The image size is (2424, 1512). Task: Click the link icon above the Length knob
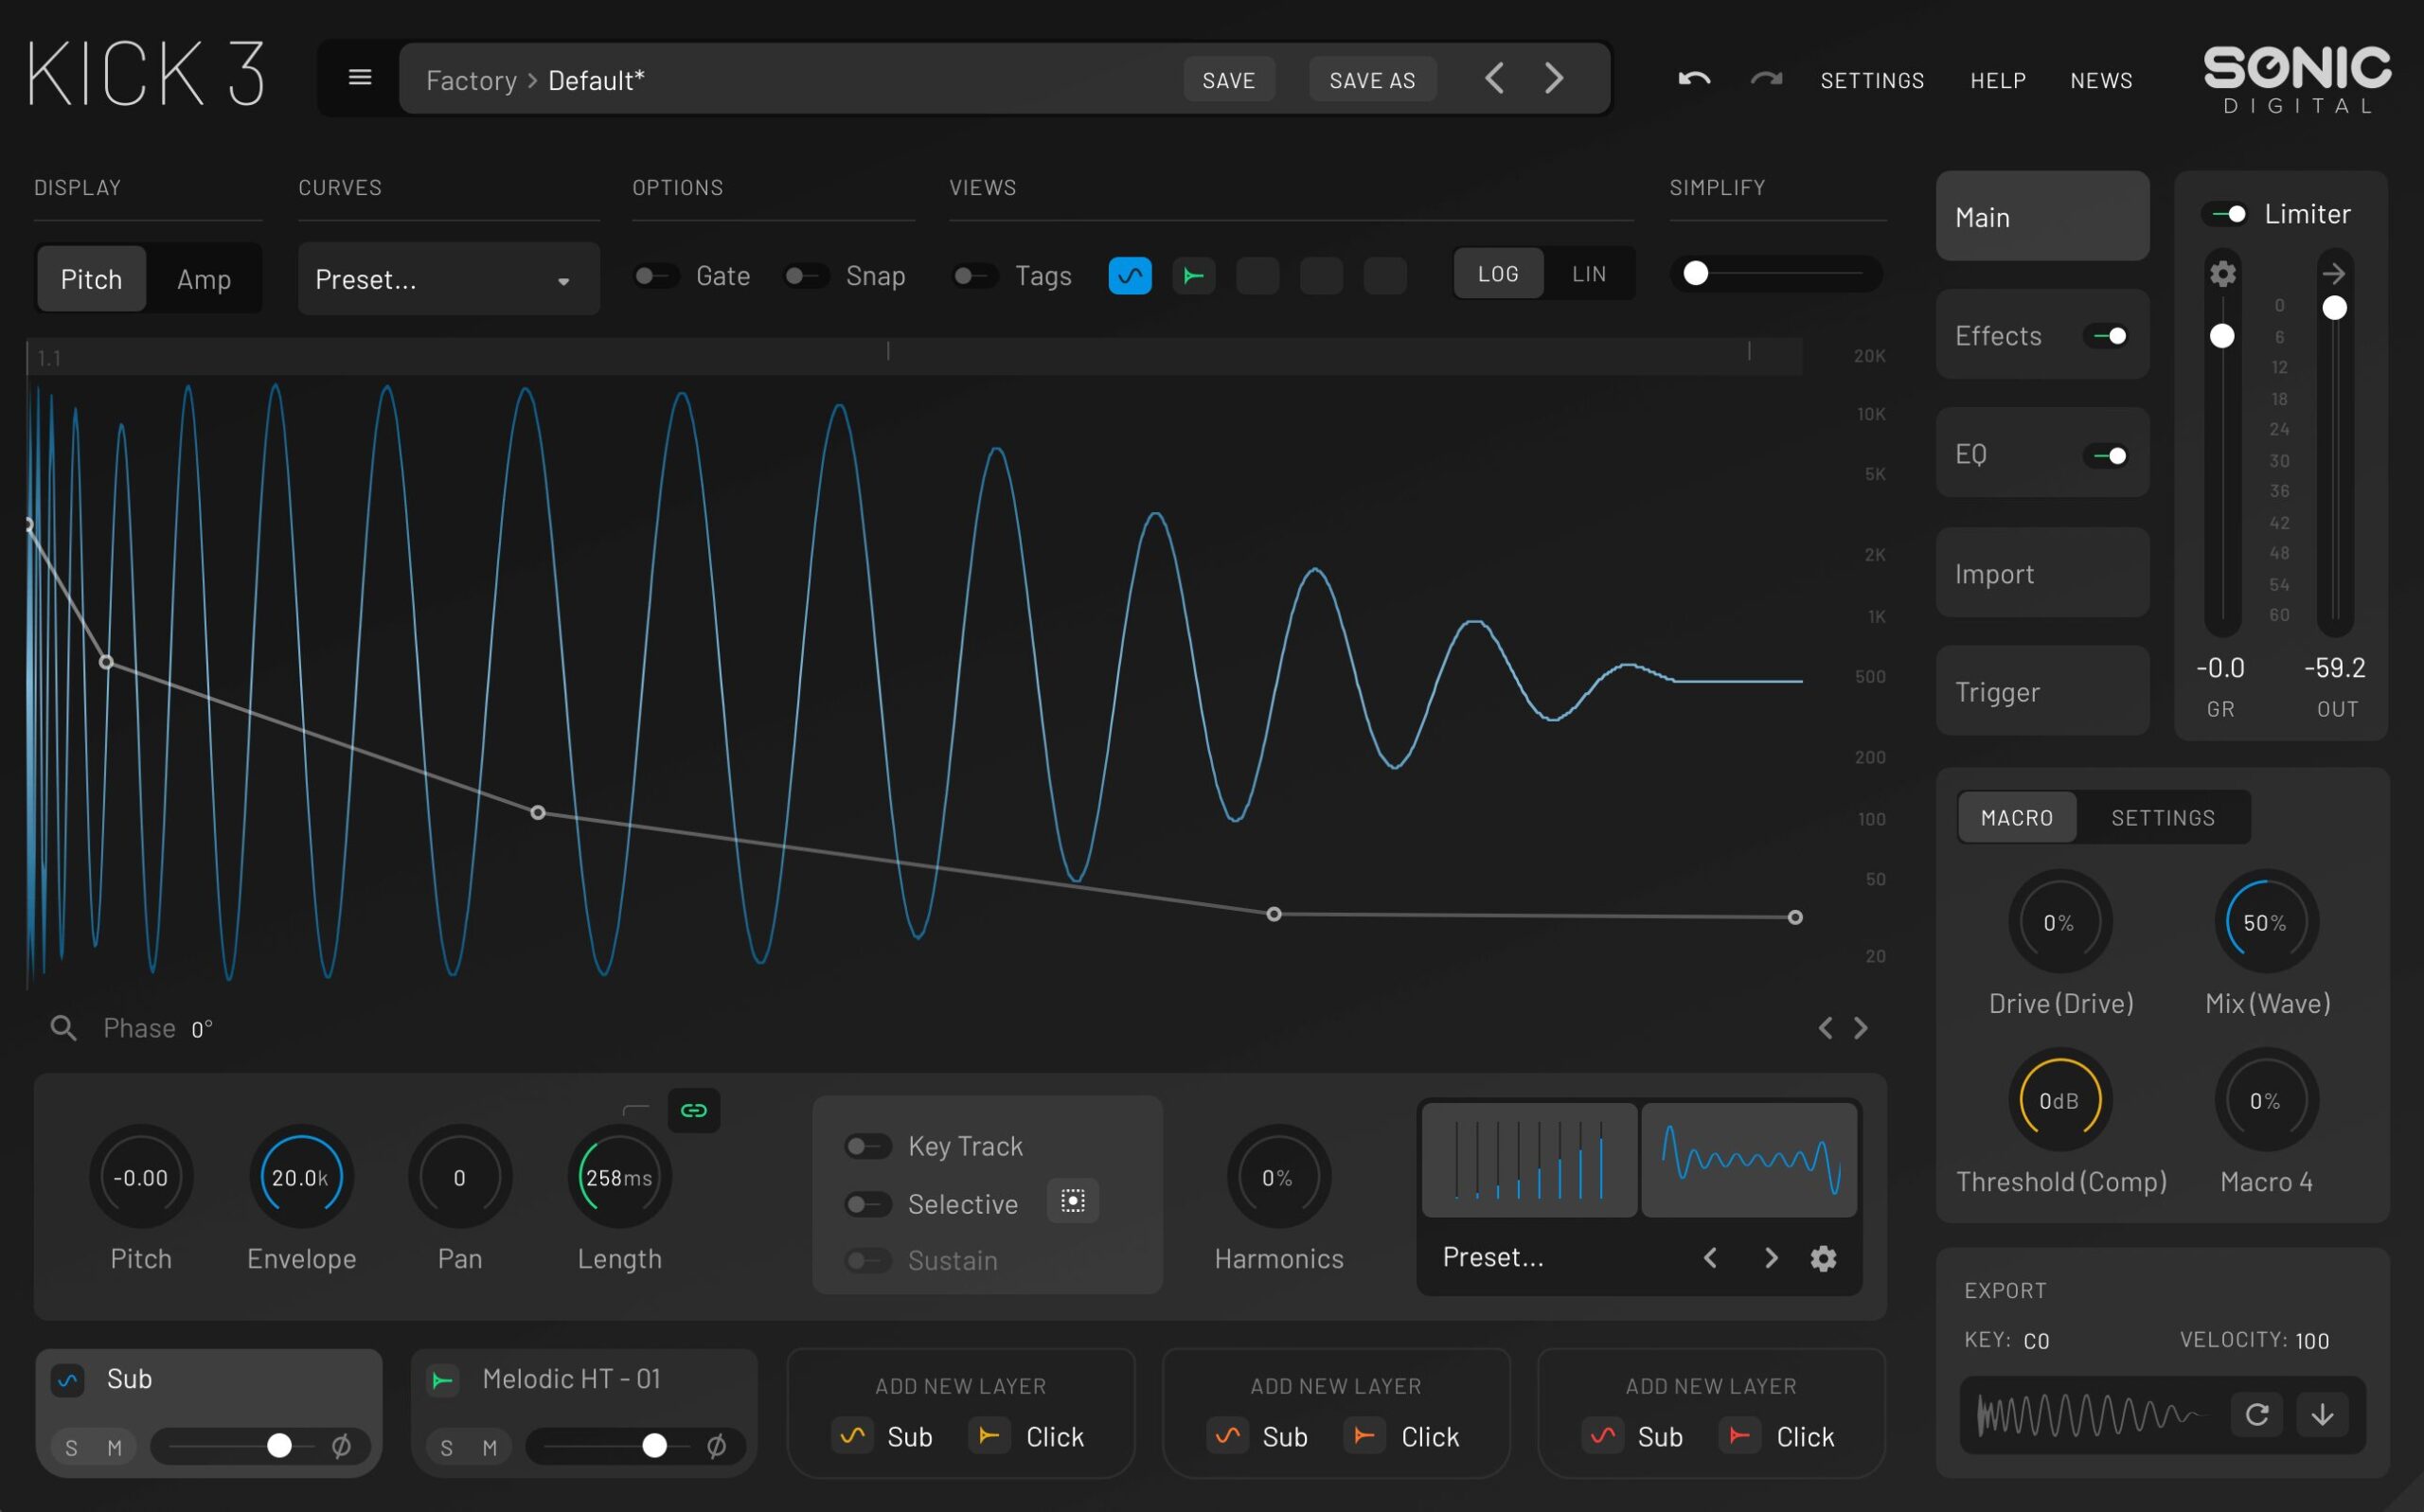pos(694,1110)
